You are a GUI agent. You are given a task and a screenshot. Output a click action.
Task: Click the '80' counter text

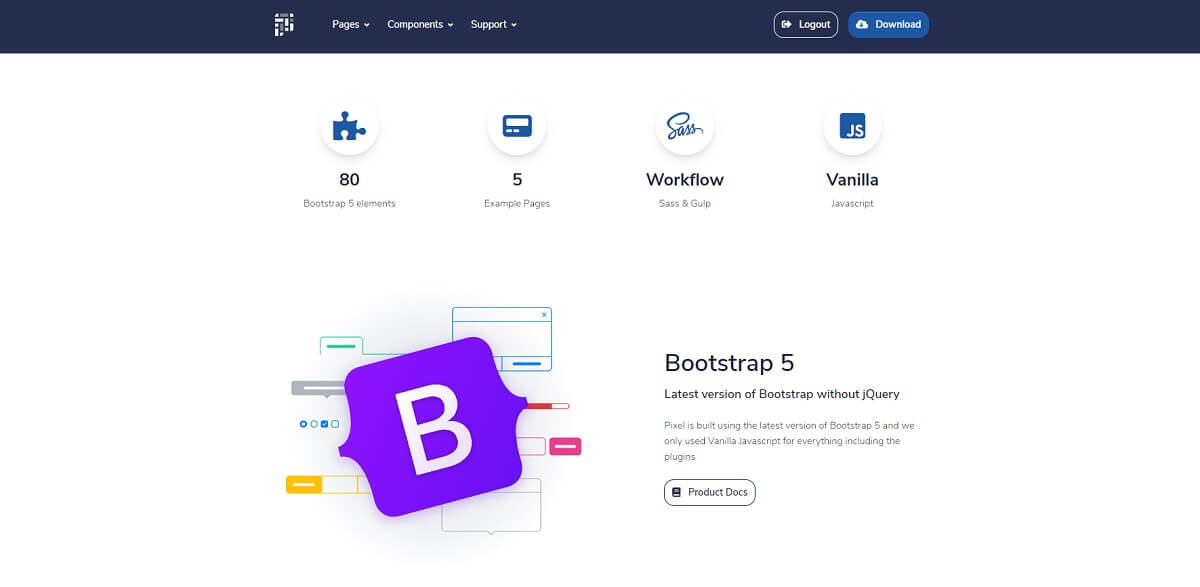point(349,180)
